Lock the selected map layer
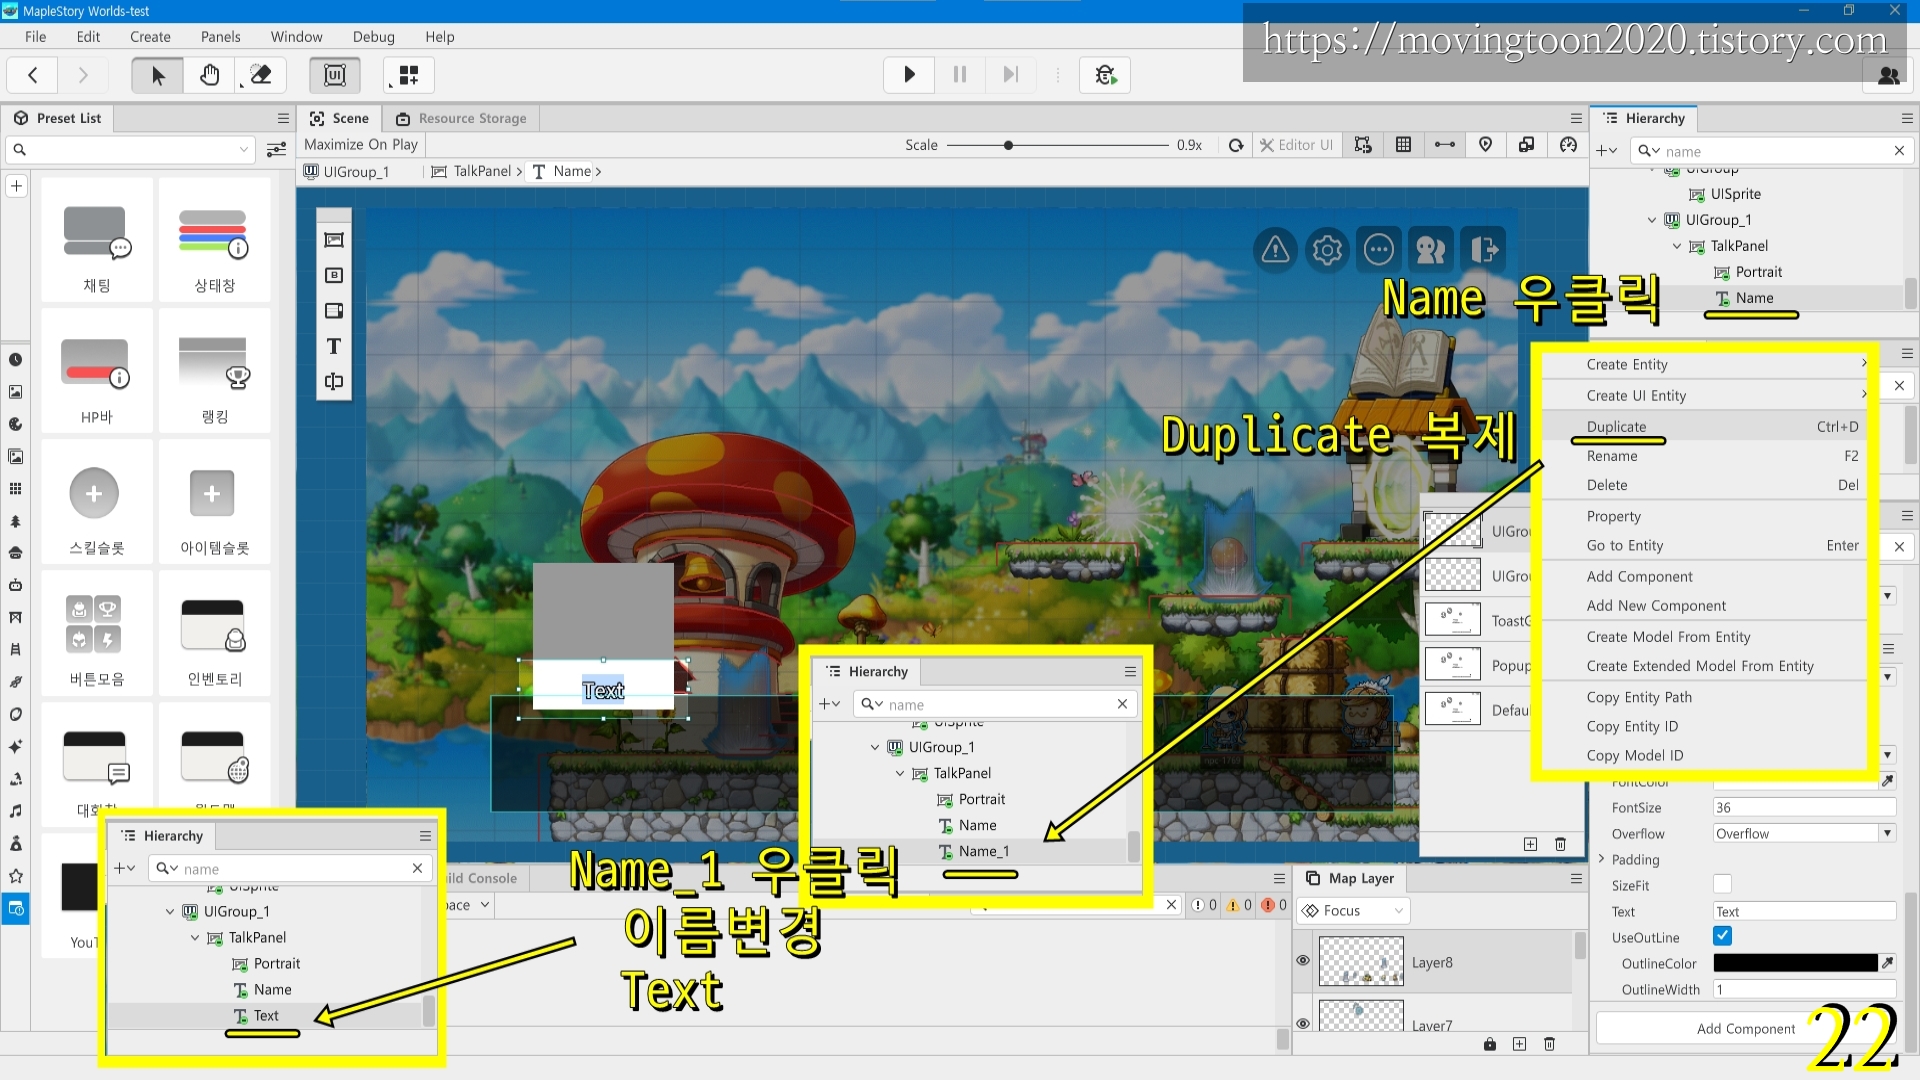Image resolution: width=1920 pixels, height=1080 pixels. click(1490, 1044)
